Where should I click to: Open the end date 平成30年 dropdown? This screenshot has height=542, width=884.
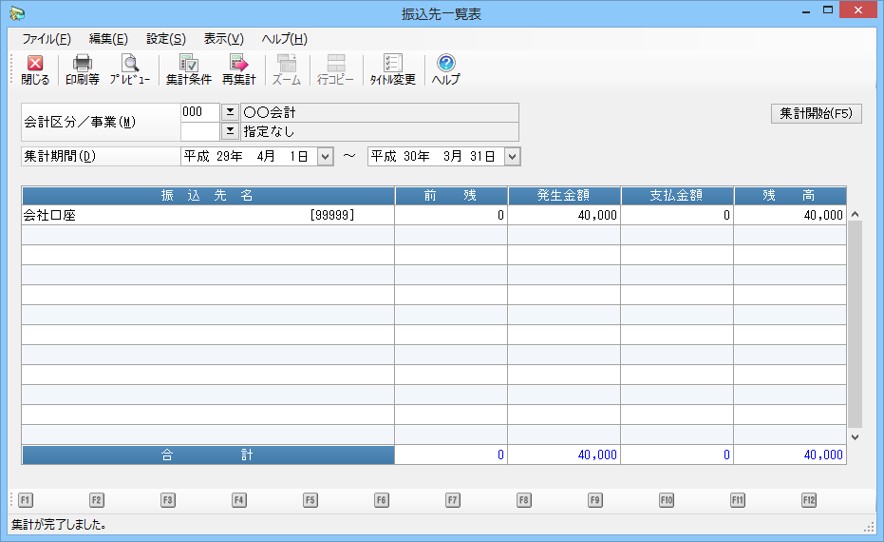pos(512,156)
